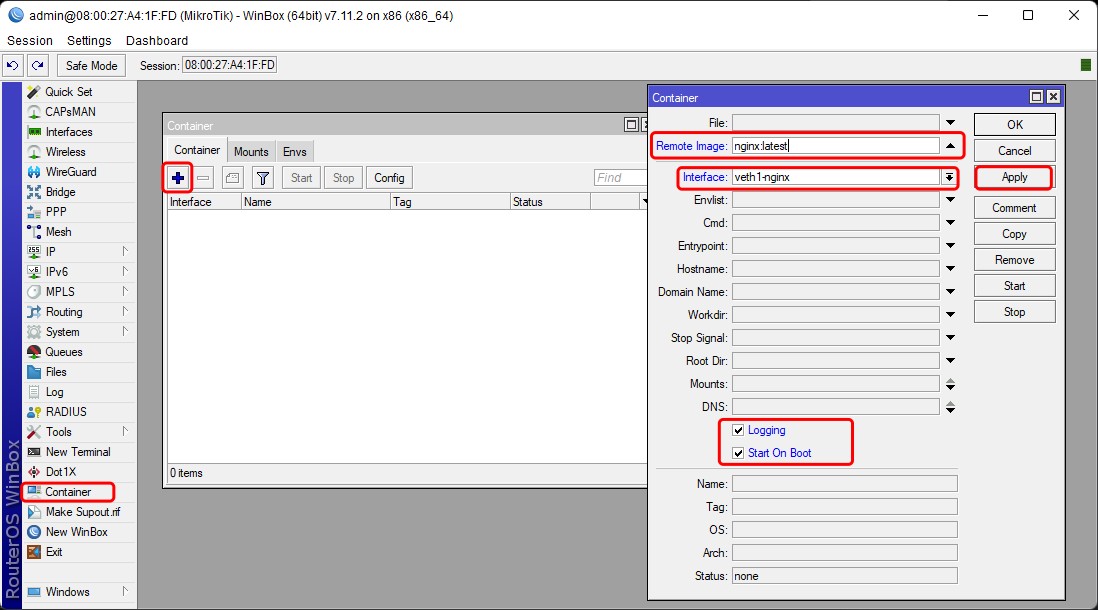Image resolution: width=1098 pixels, height=610 pixels.
Task: Click the redo arrow icon in top toolbar
Action: tap(37, 66)
